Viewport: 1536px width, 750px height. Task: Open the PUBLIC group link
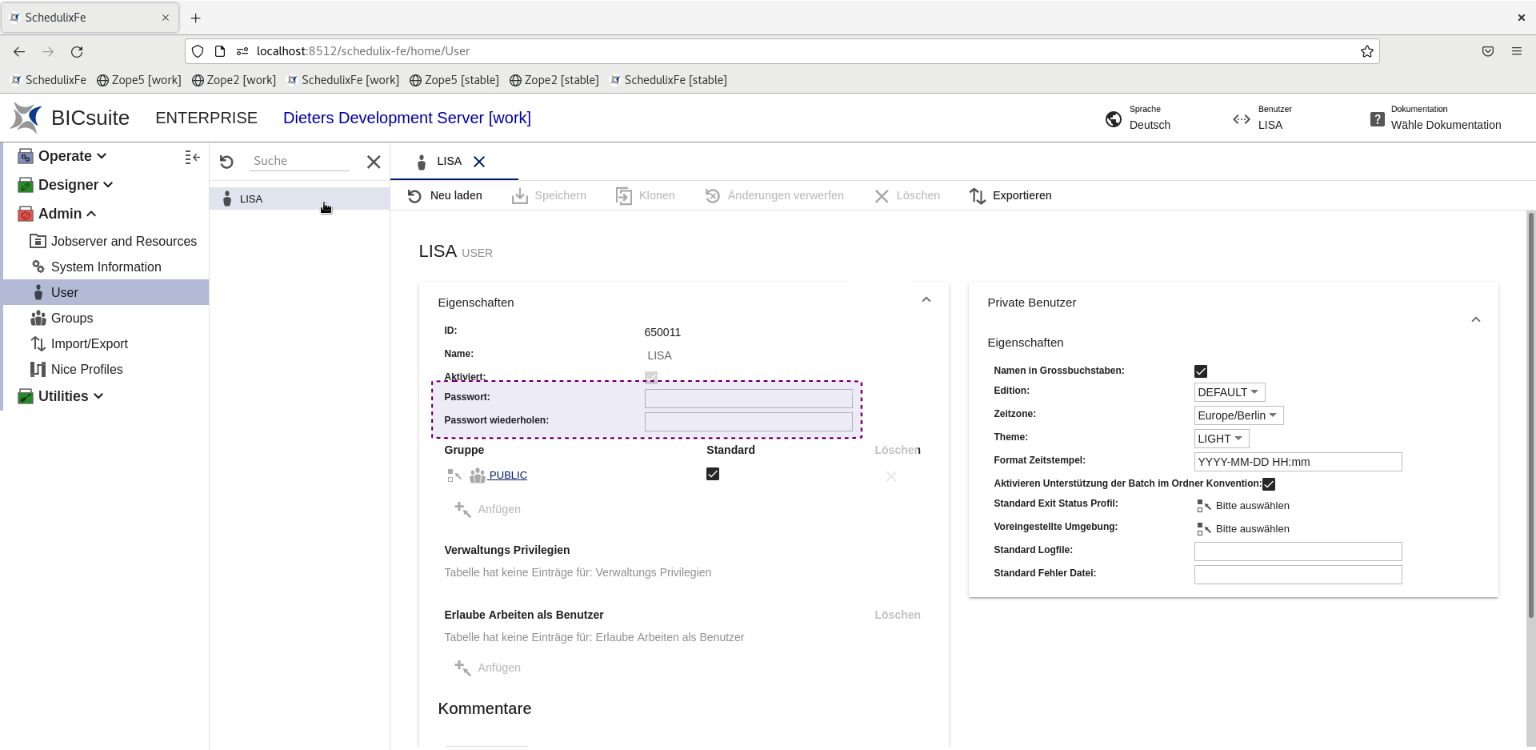[x=508, y=476]
